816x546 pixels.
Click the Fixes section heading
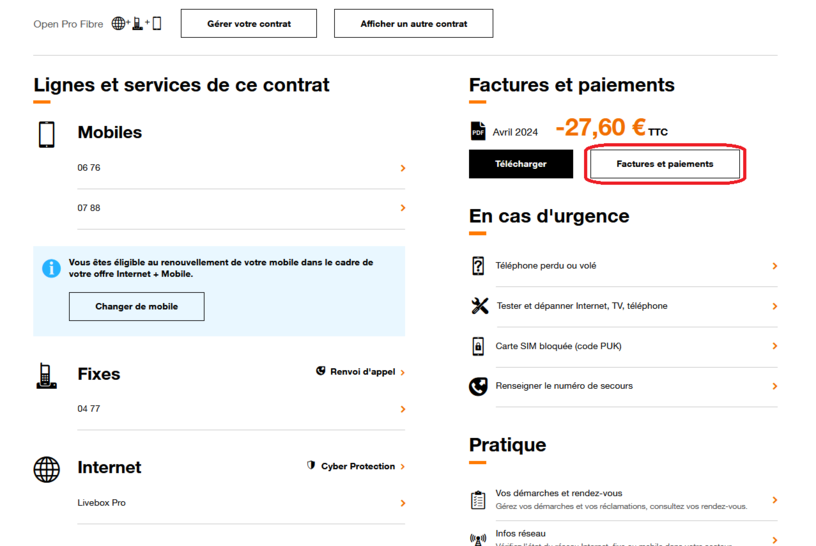[99, 374]
